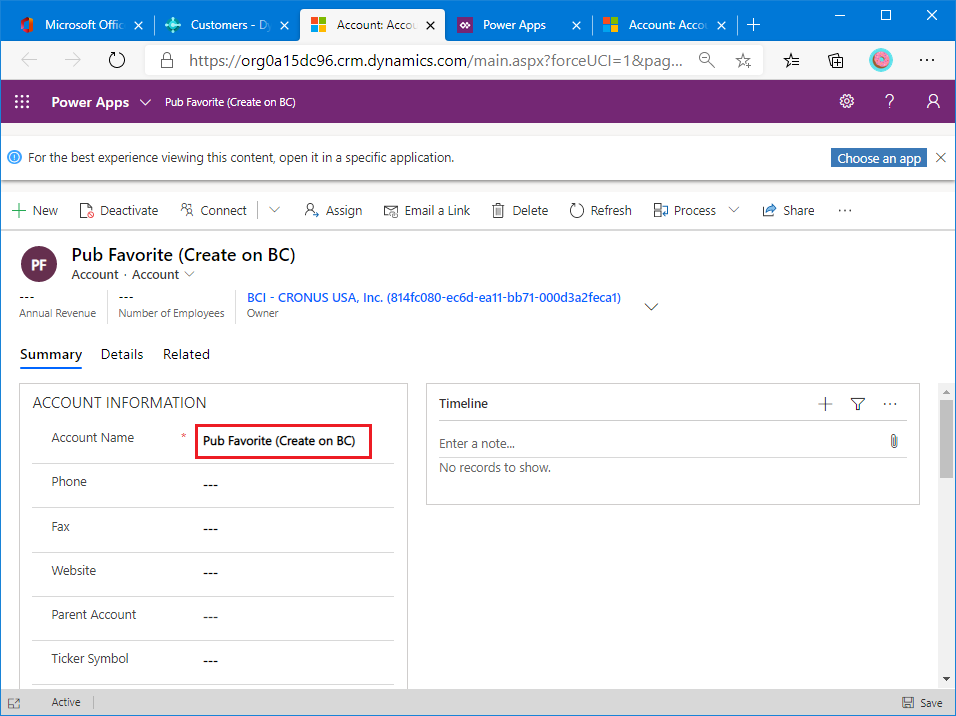This screenshot has width=956, height=716.
Task: Open the form selector chevron next to Account
Action: click(x=190, y=274)
